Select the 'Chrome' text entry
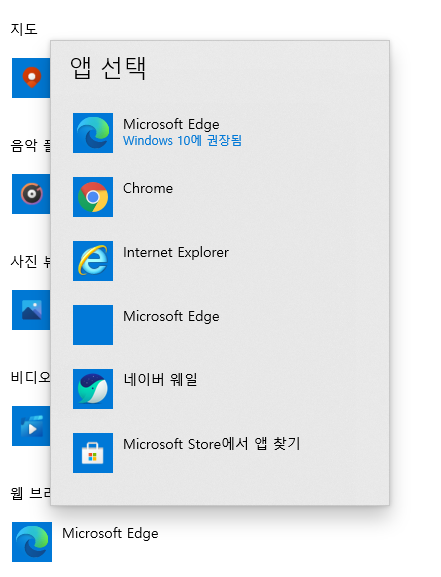441x577 pixels. 148,188
